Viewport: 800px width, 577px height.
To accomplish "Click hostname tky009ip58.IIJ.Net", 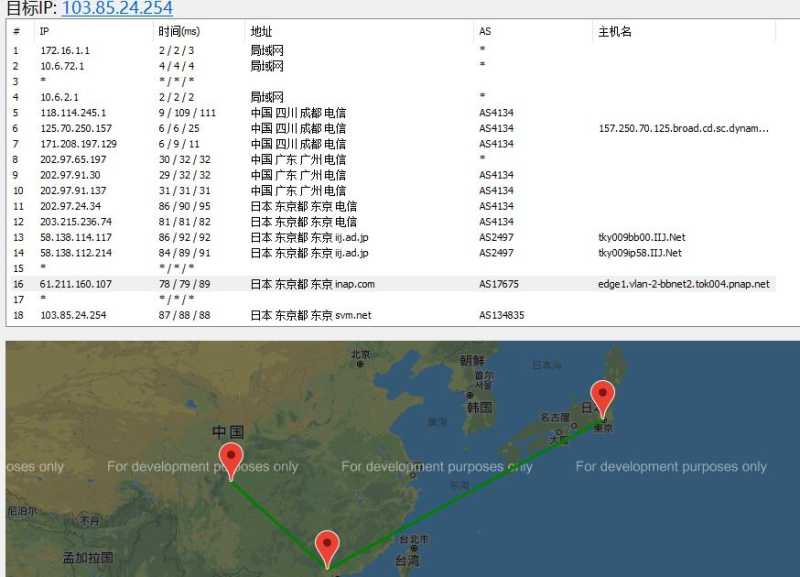I will tap(640, 253).
